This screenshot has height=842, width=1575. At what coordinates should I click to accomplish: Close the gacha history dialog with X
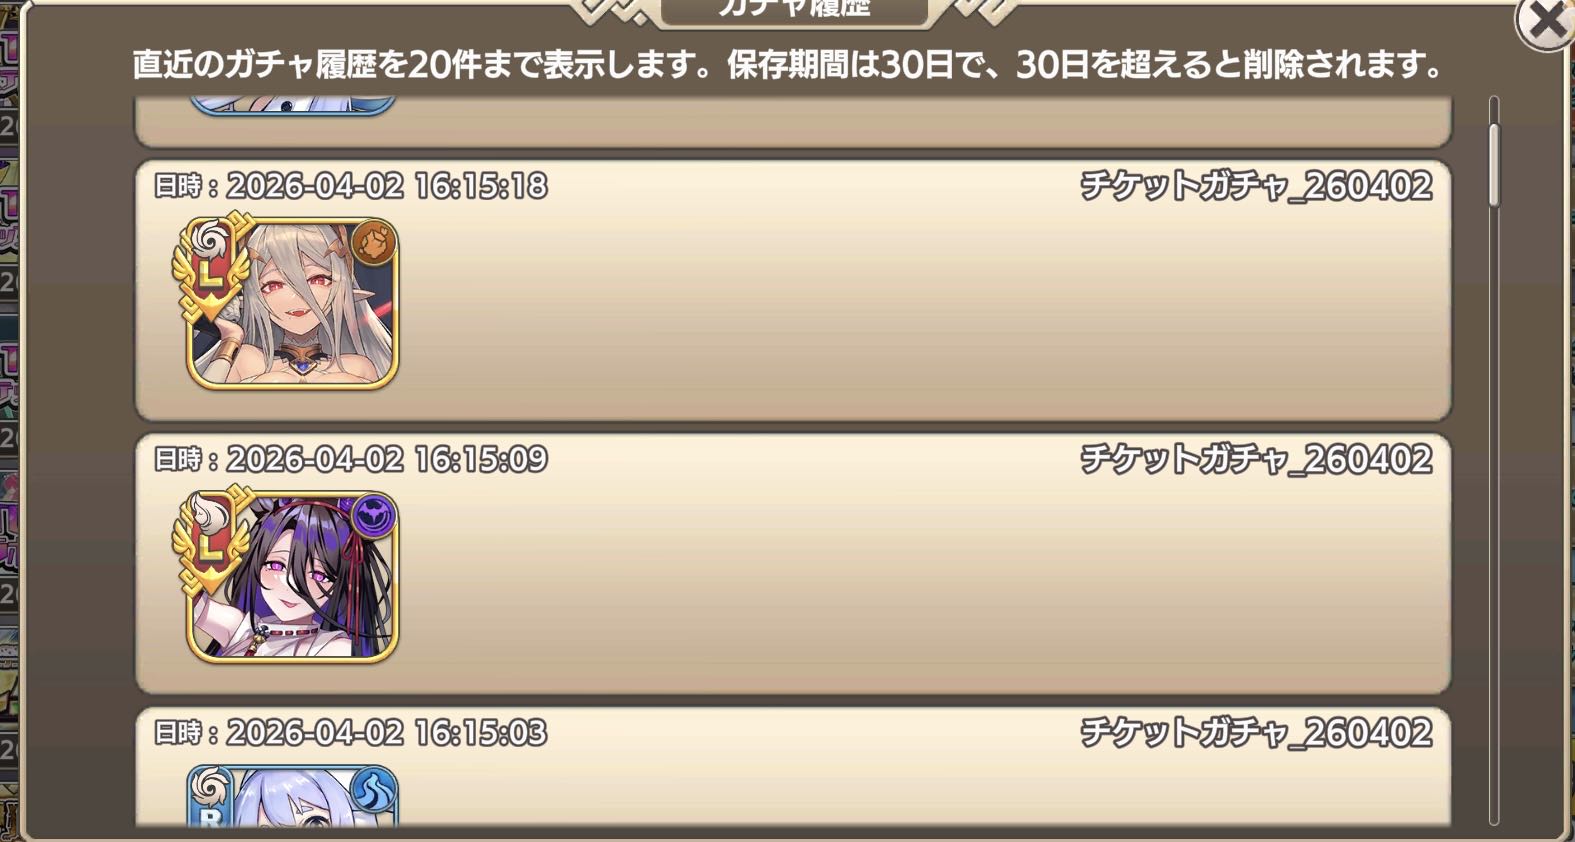[x=1546, y=21]
